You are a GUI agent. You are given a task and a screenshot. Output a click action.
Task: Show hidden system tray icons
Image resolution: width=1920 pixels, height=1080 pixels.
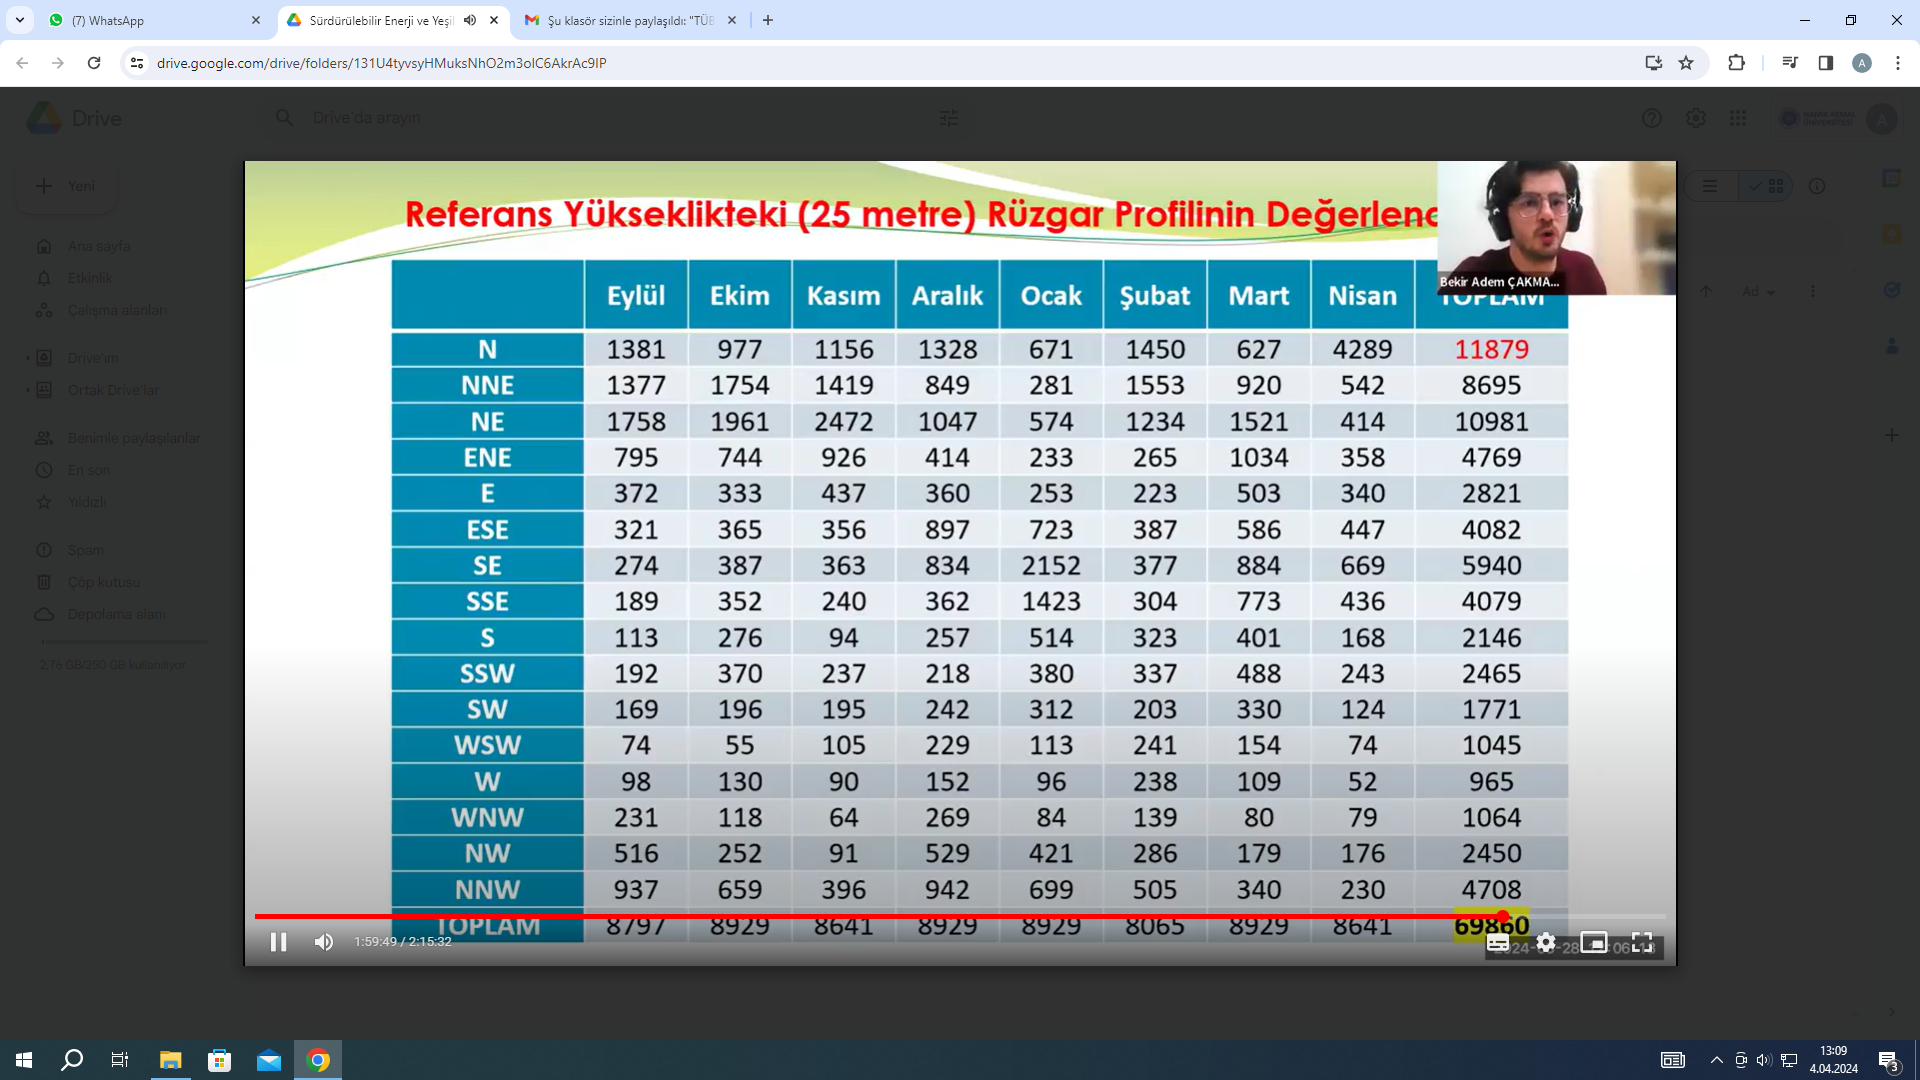click(x=1716, y=1060)
